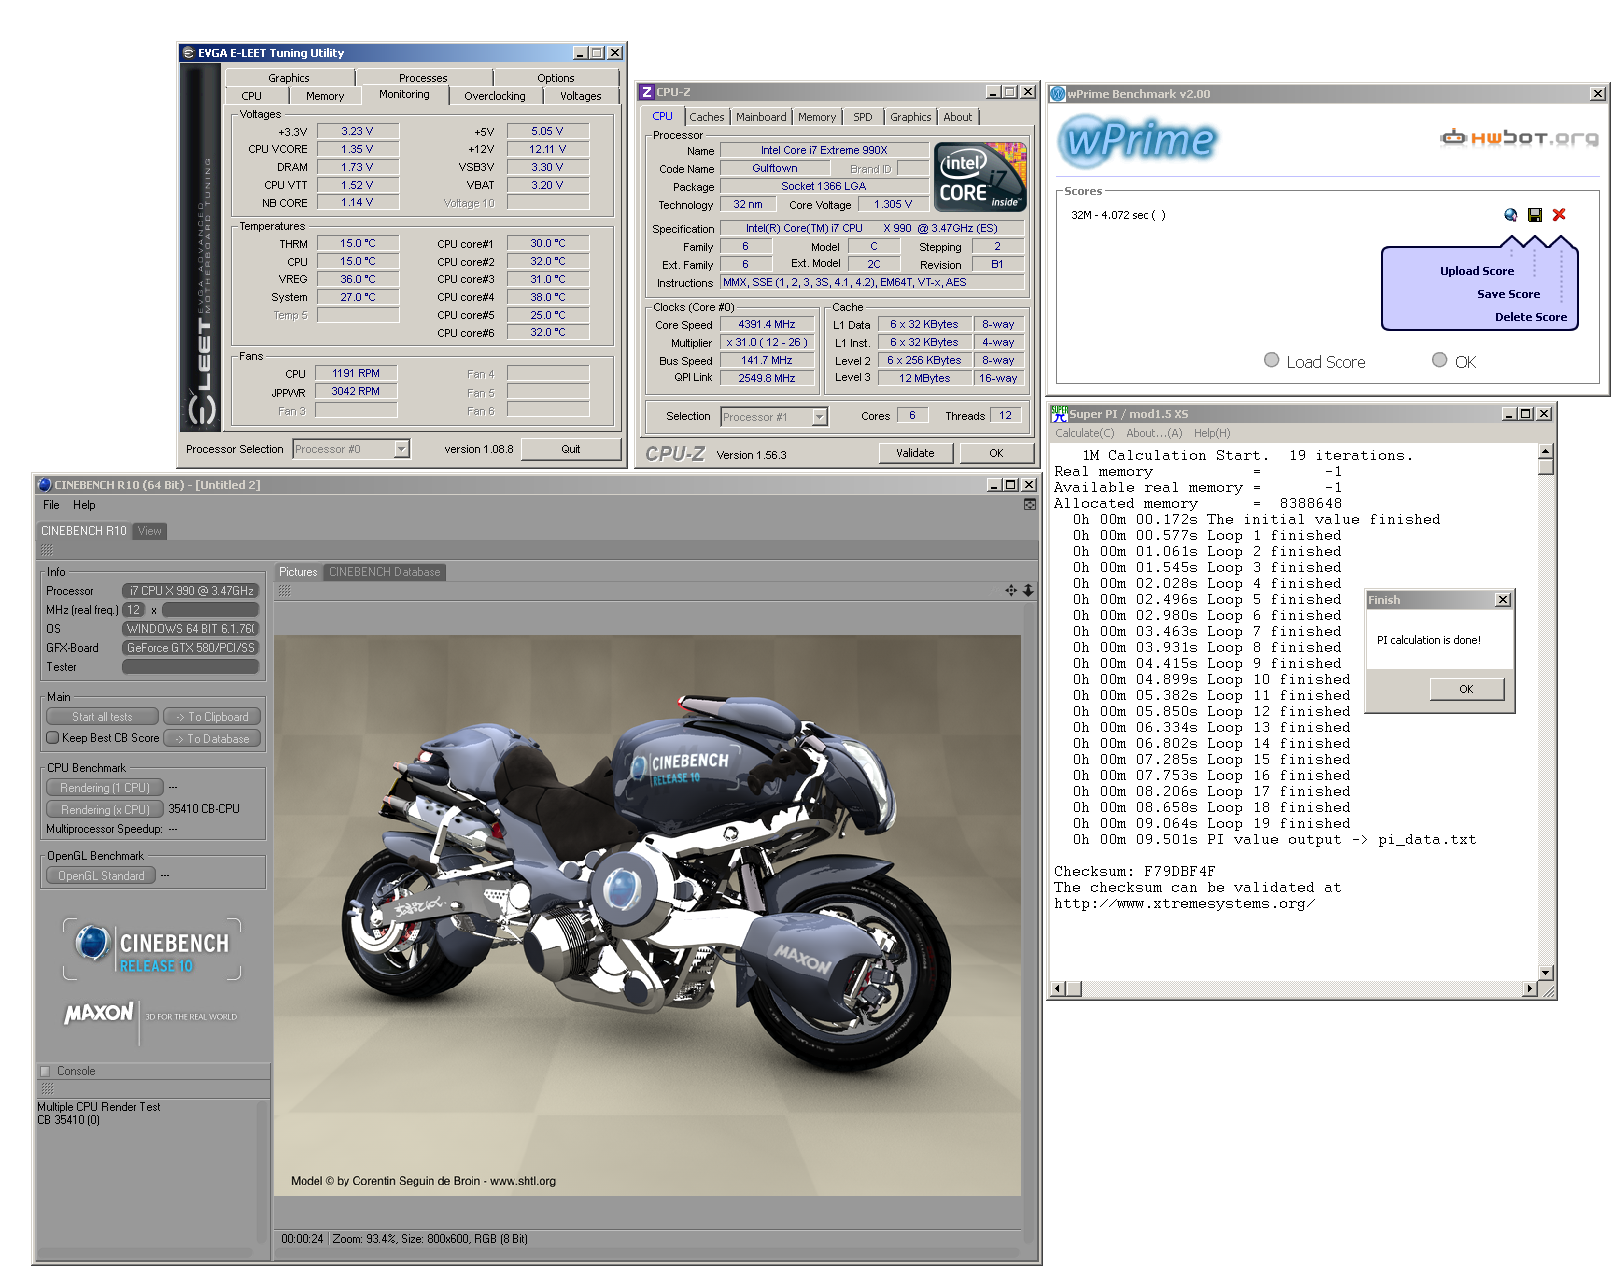Image resolution: width=1618 pixels, height=1269 pixels.
Task: Open the Mainboard tab in CPU-Z
Action: point(761,117)
